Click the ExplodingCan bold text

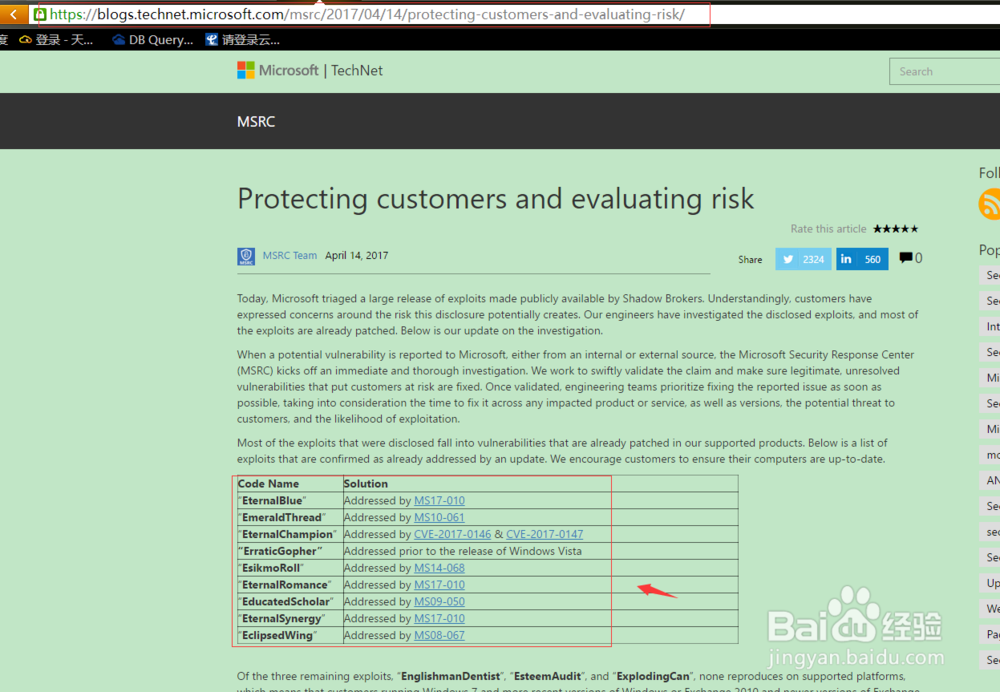(653, 676)
